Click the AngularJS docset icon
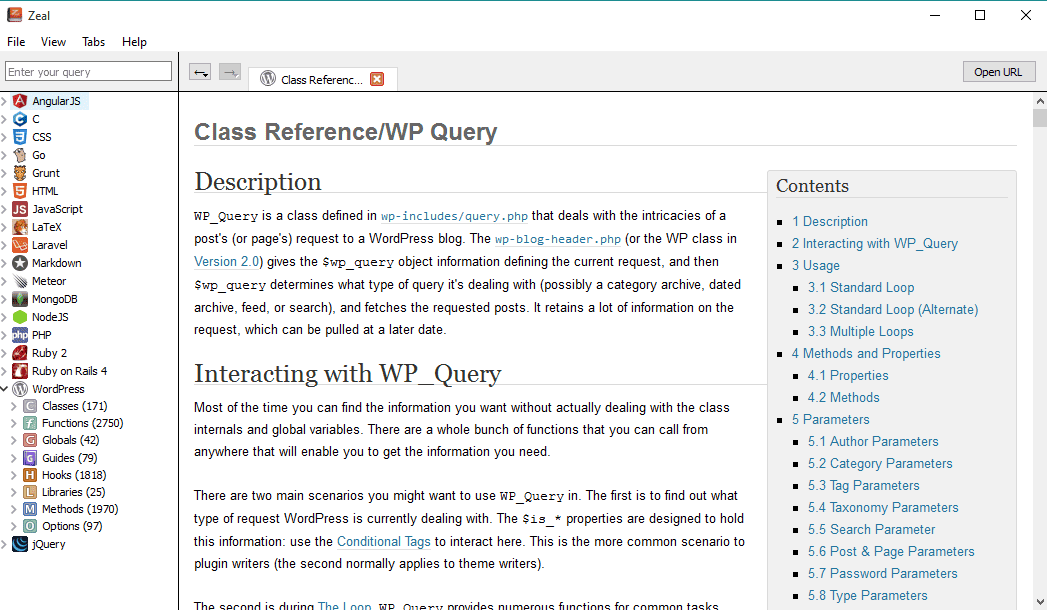 [x=20, y=101]
